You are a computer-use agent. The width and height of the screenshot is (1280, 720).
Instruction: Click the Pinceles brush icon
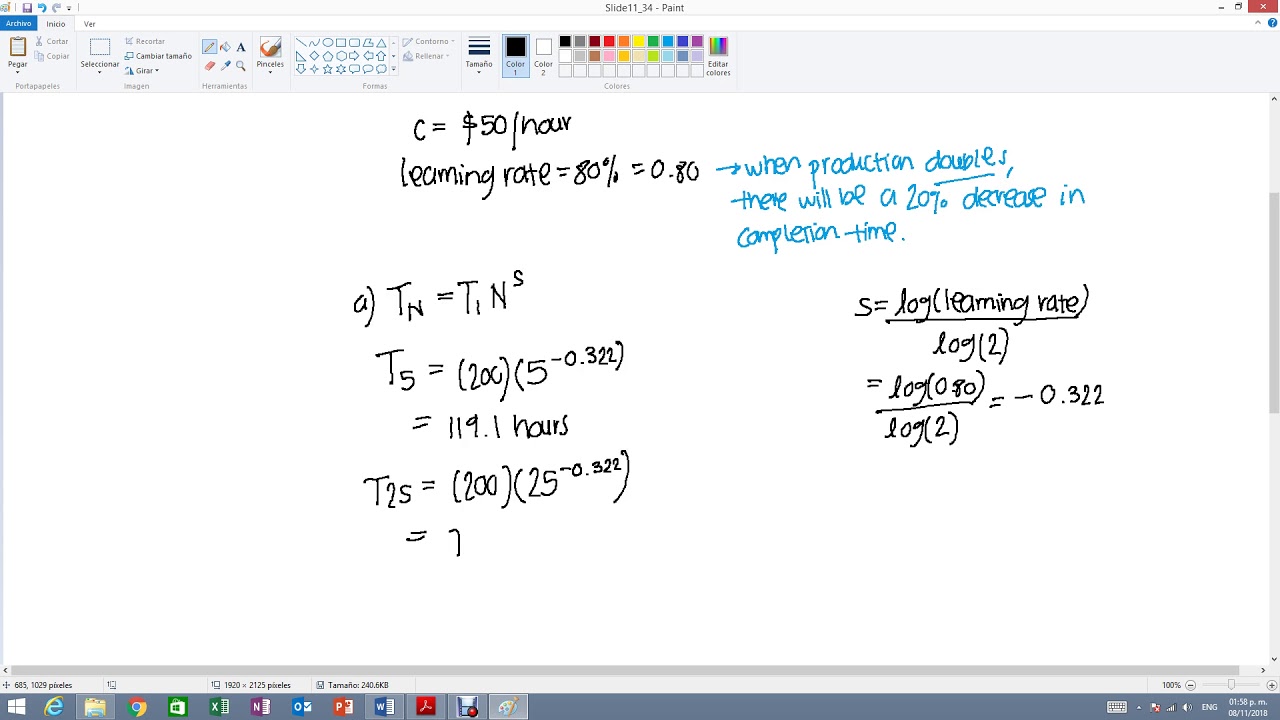coord(270,47)
